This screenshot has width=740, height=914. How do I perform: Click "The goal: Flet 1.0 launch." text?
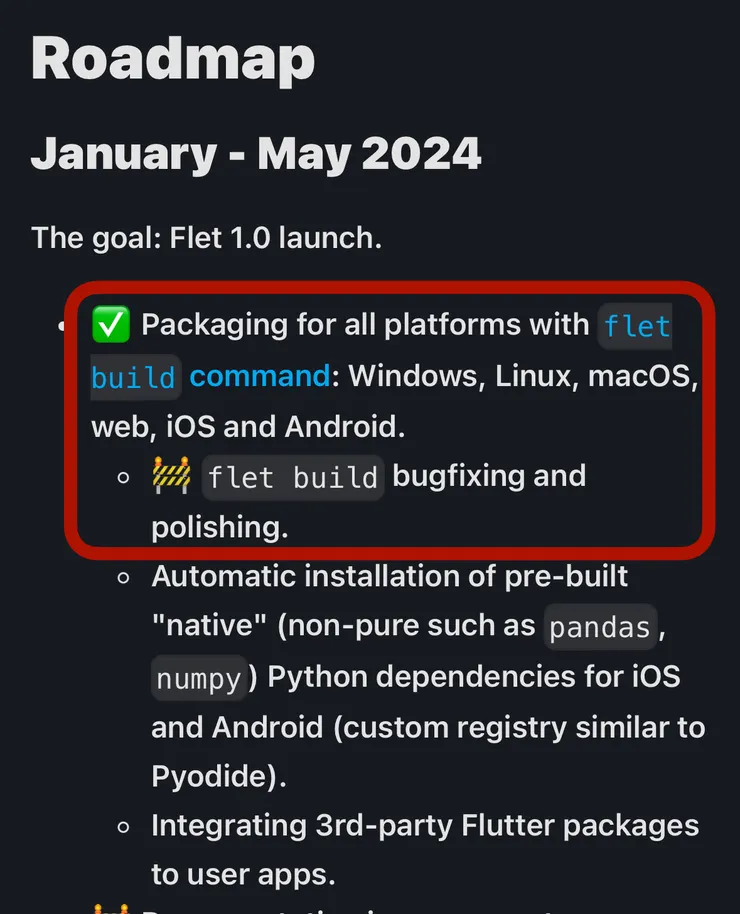point(207,238)
